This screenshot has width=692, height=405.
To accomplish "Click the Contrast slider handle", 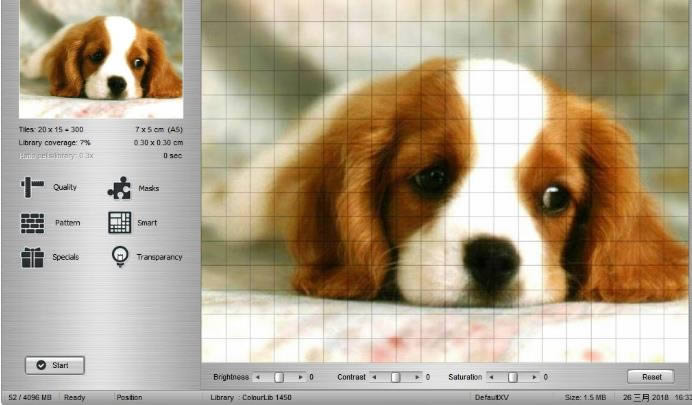I will [396, 377].
